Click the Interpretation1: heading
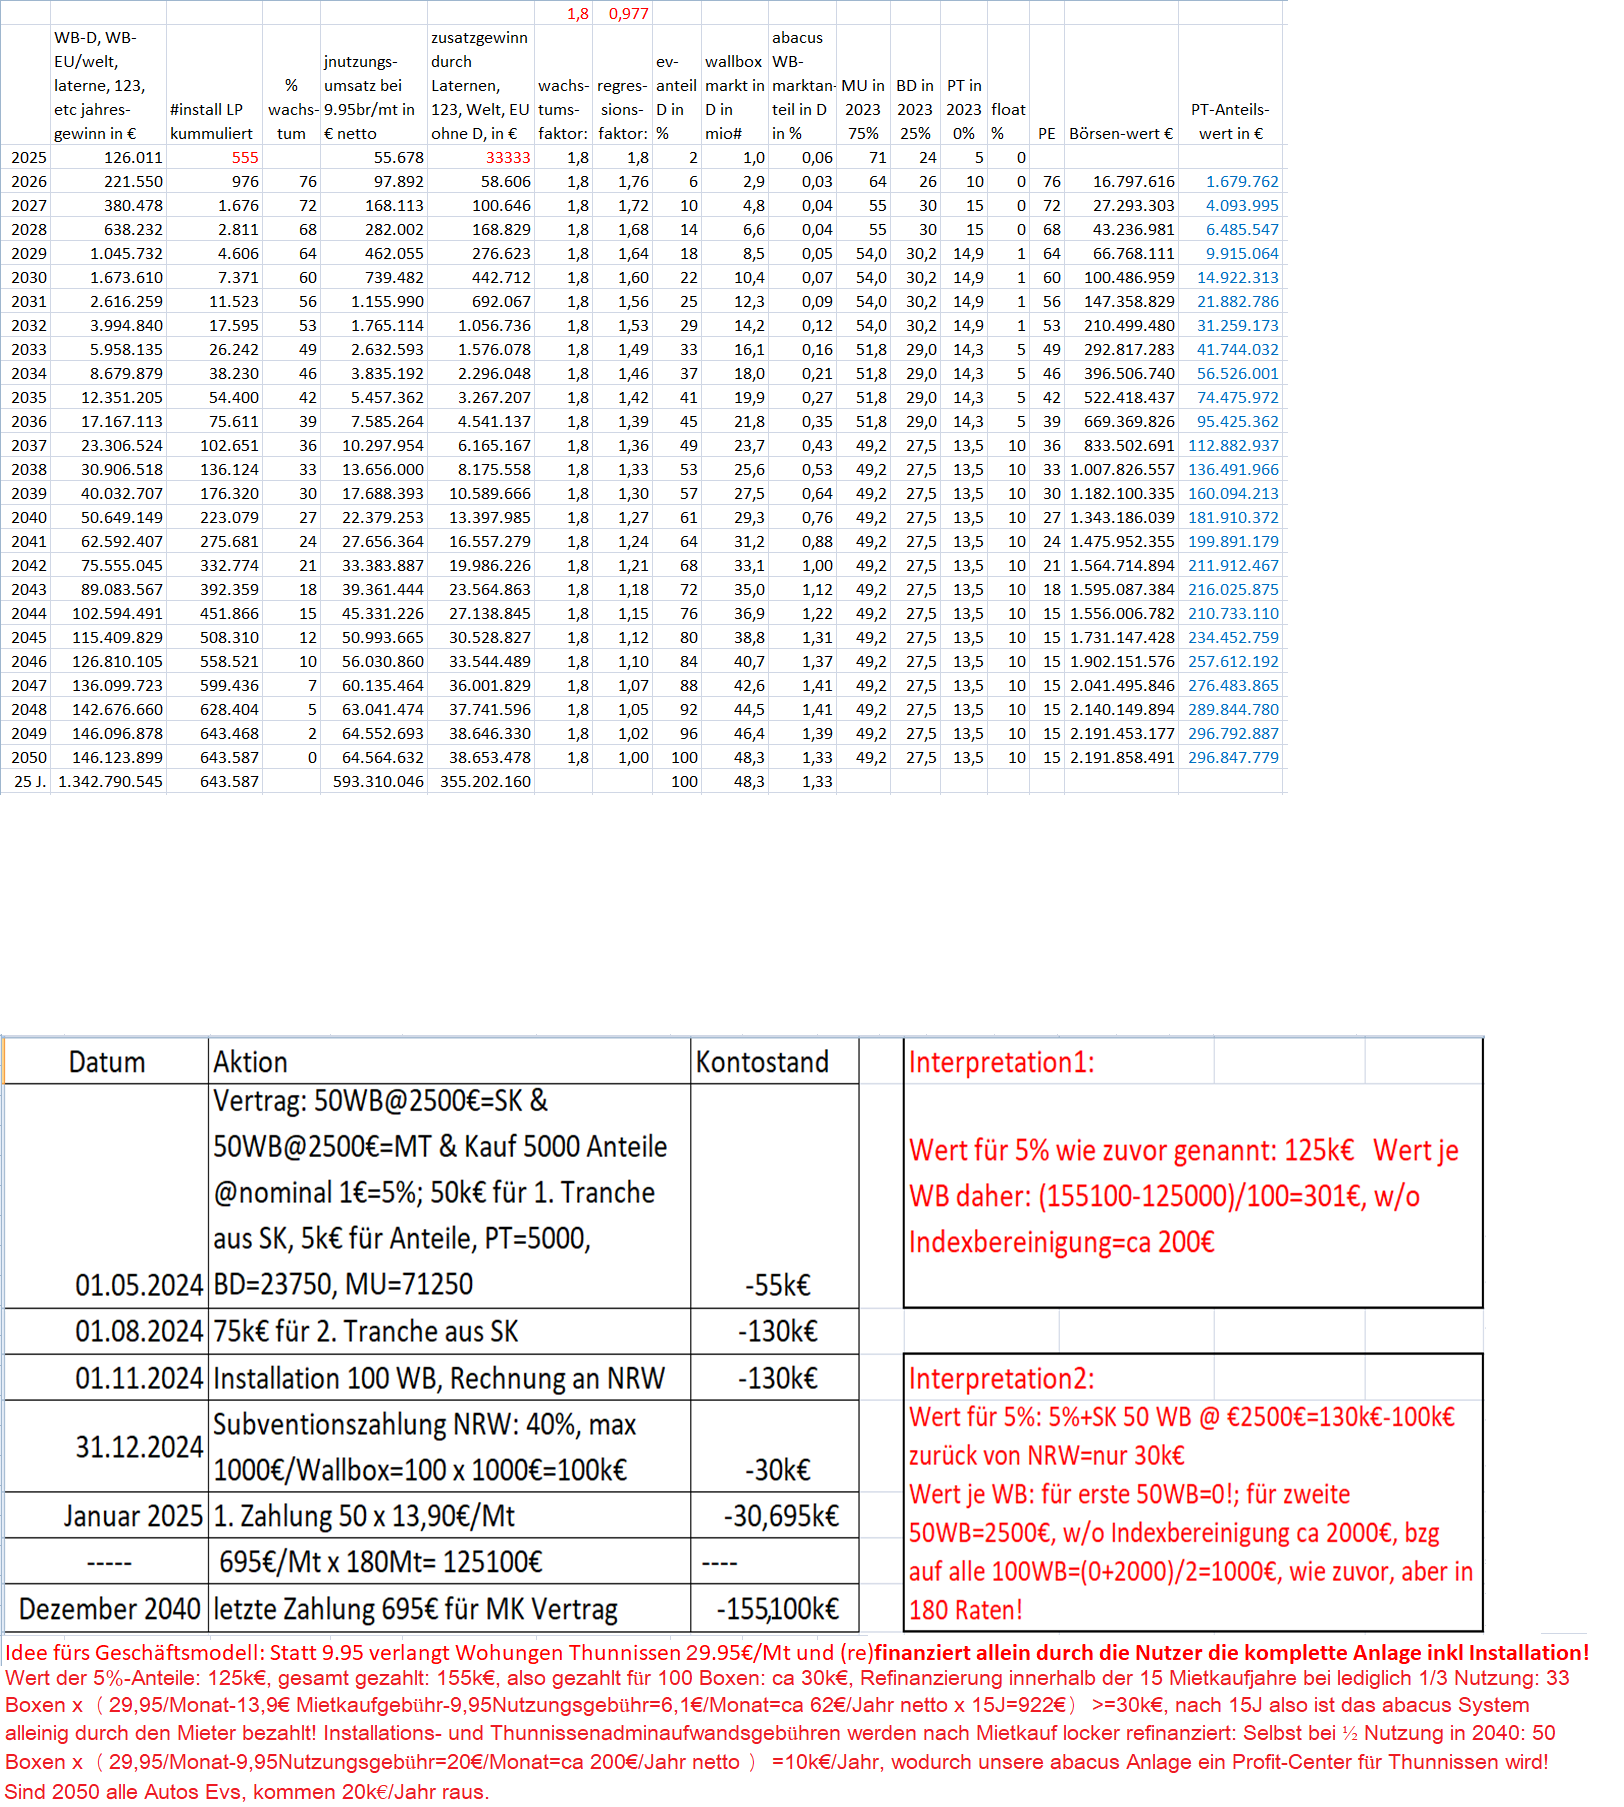 (1001, 1062)
